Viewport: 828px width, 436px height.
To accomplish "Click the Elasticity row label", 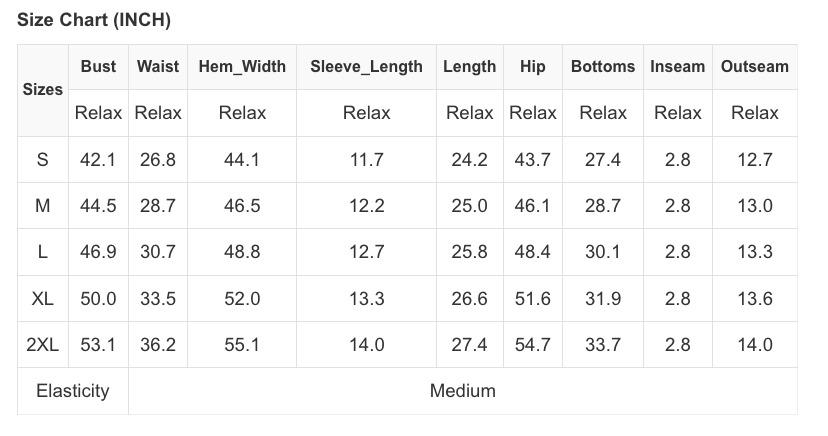I will tap(73, 391).
